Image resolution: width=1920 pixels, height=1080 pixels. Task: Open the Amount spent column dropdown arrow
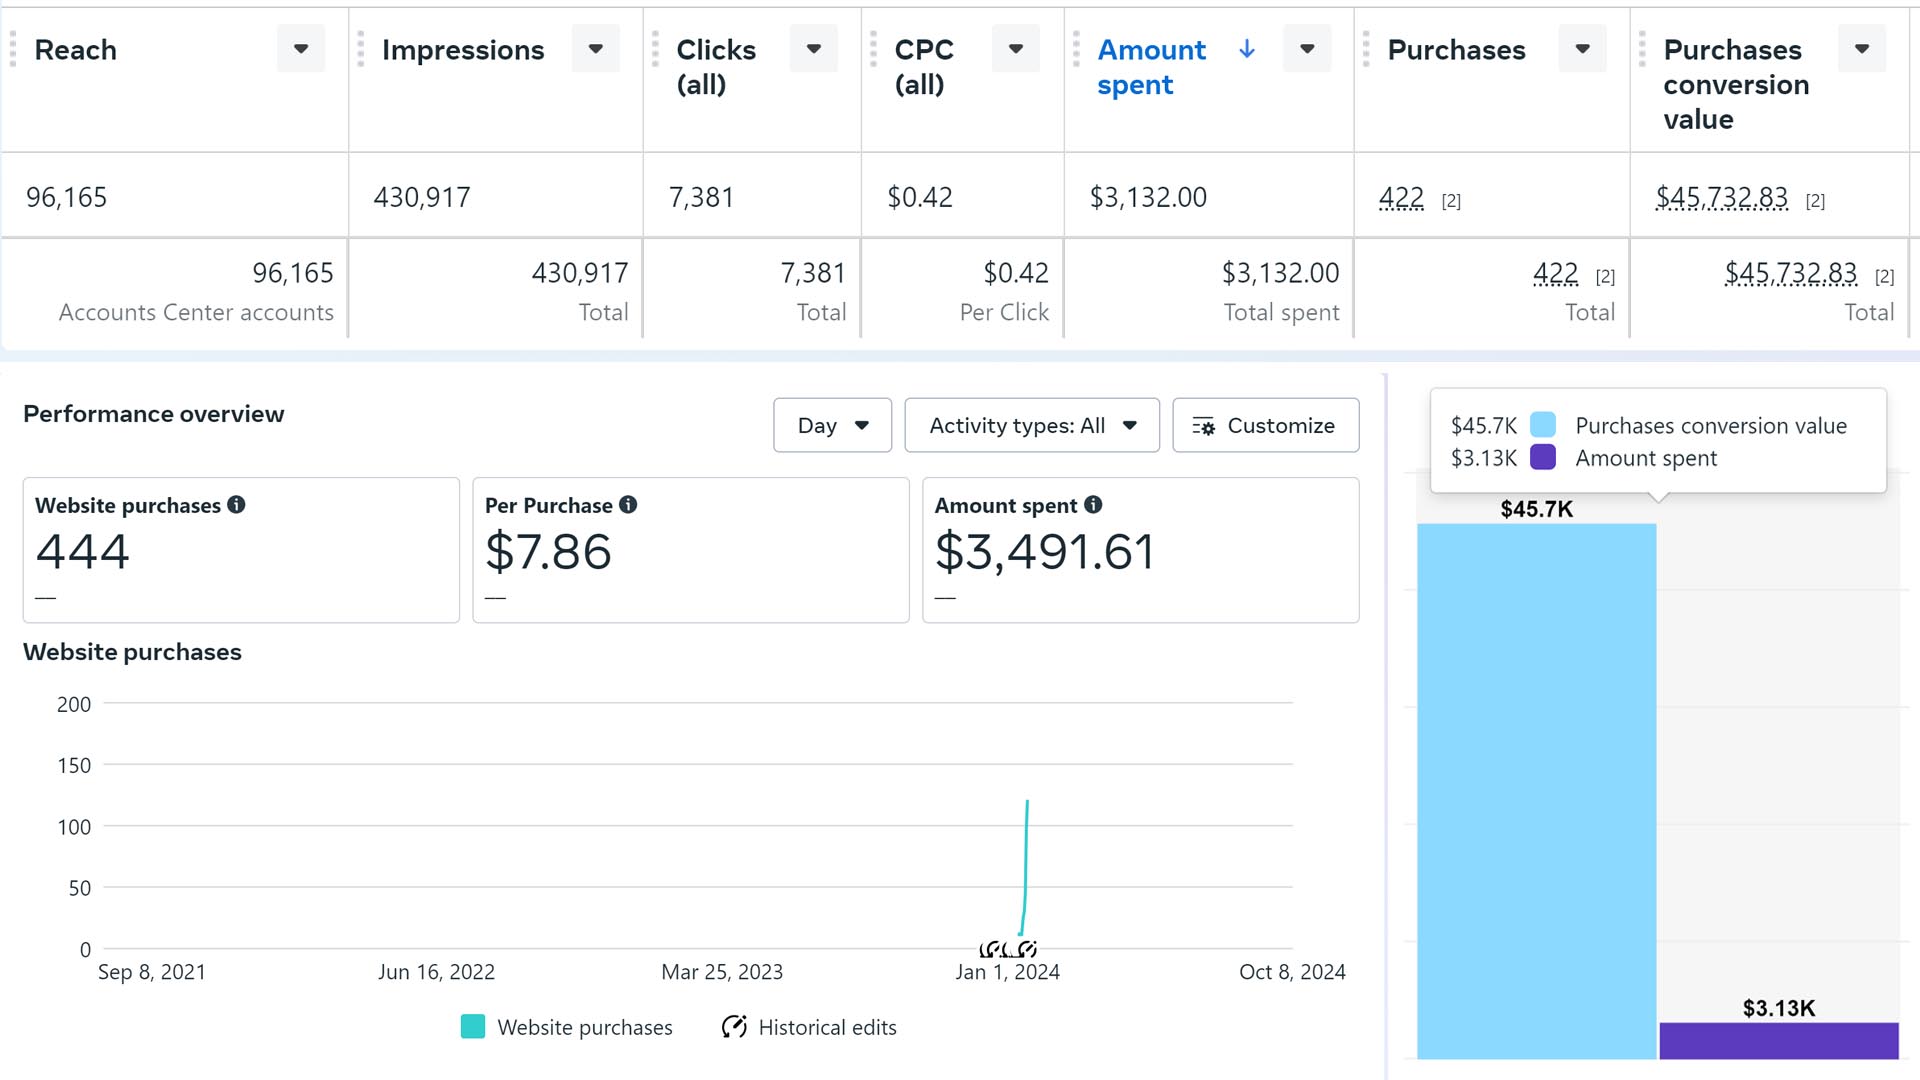(1307, 49)
